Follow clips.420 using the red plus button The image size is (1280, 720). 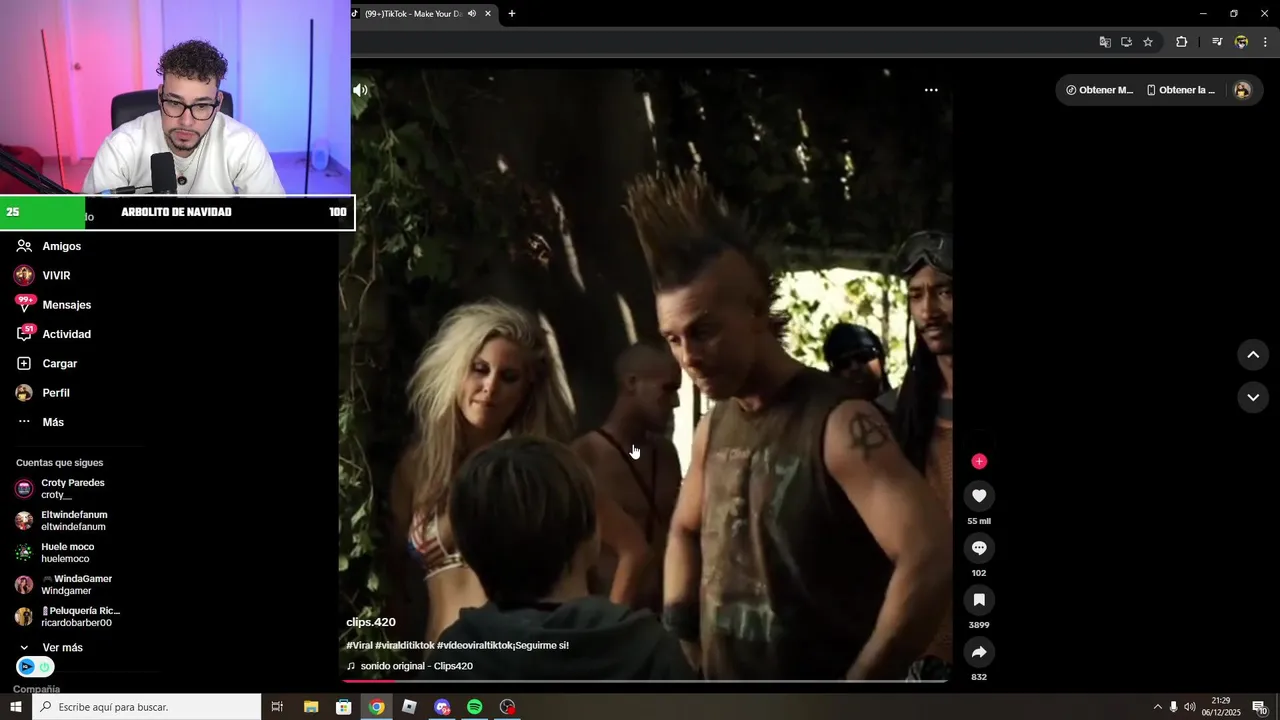pyautogui.click(x=979, y=461)
